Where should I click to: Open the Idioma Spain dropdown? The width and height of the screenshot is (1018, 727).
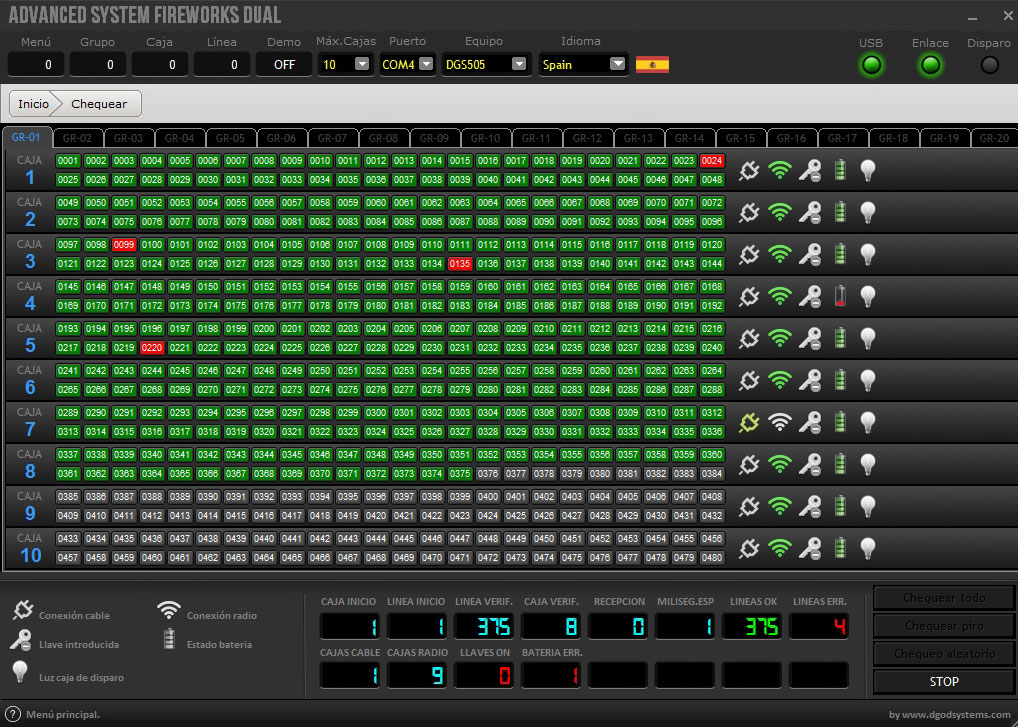(x=617, y=64)
